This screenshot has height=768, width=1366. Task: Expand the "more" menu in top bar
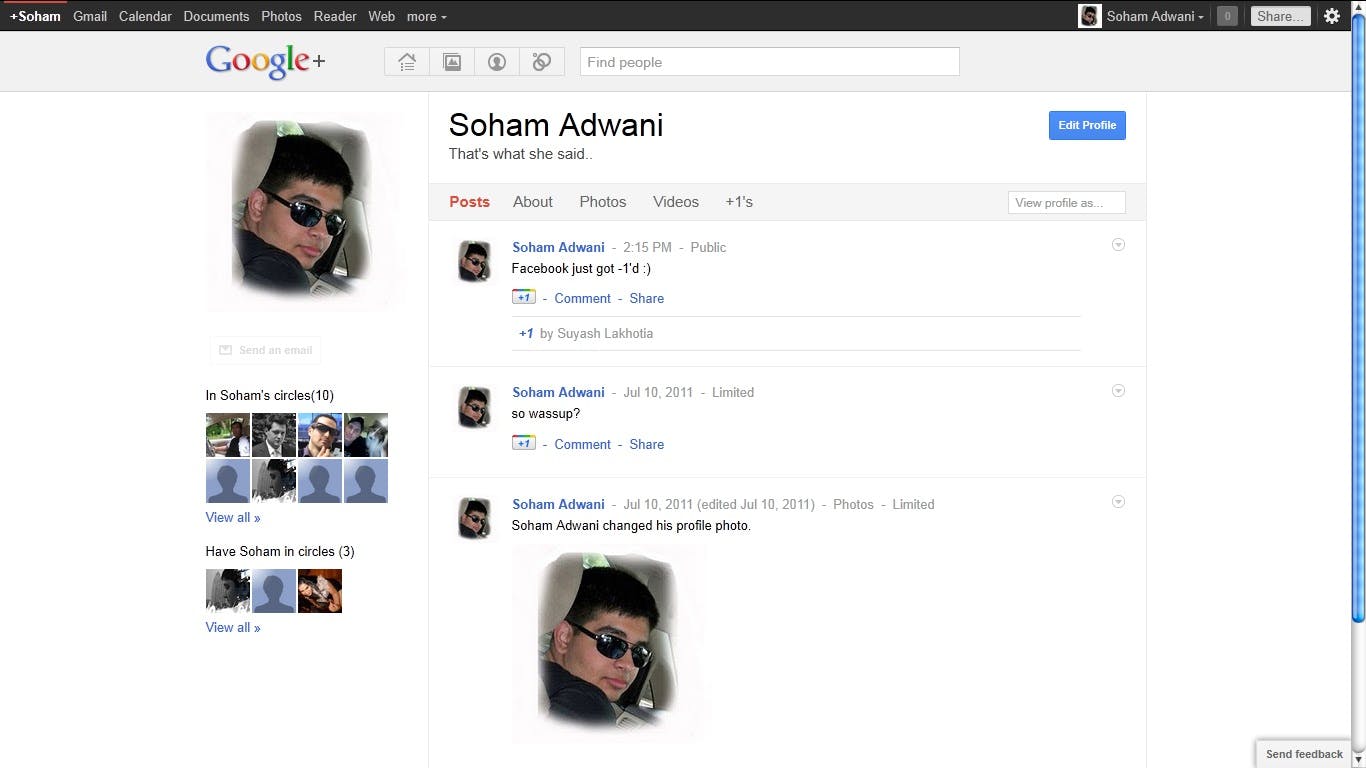click(426, 16)
